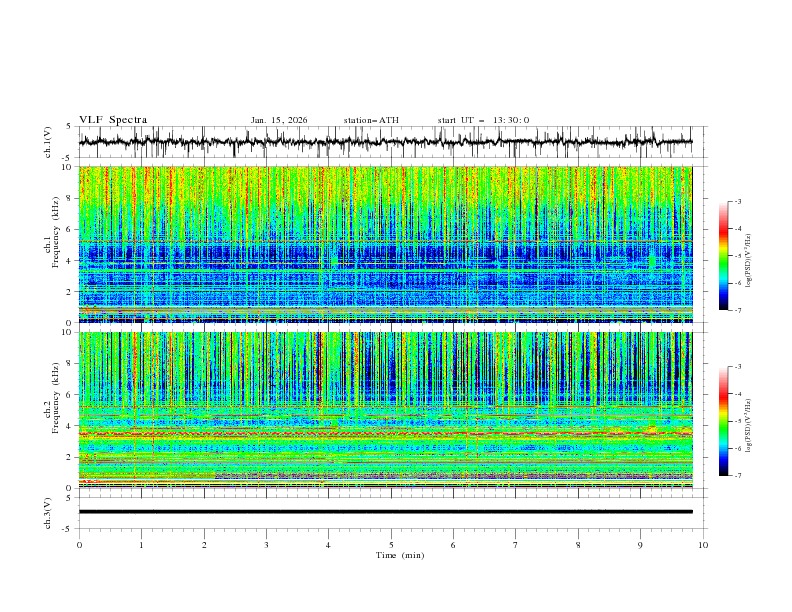The height and width of the screenshot is (612, 792).
Task: Click the ch.1(V) axis label
Action: click(x=49, y=142)
